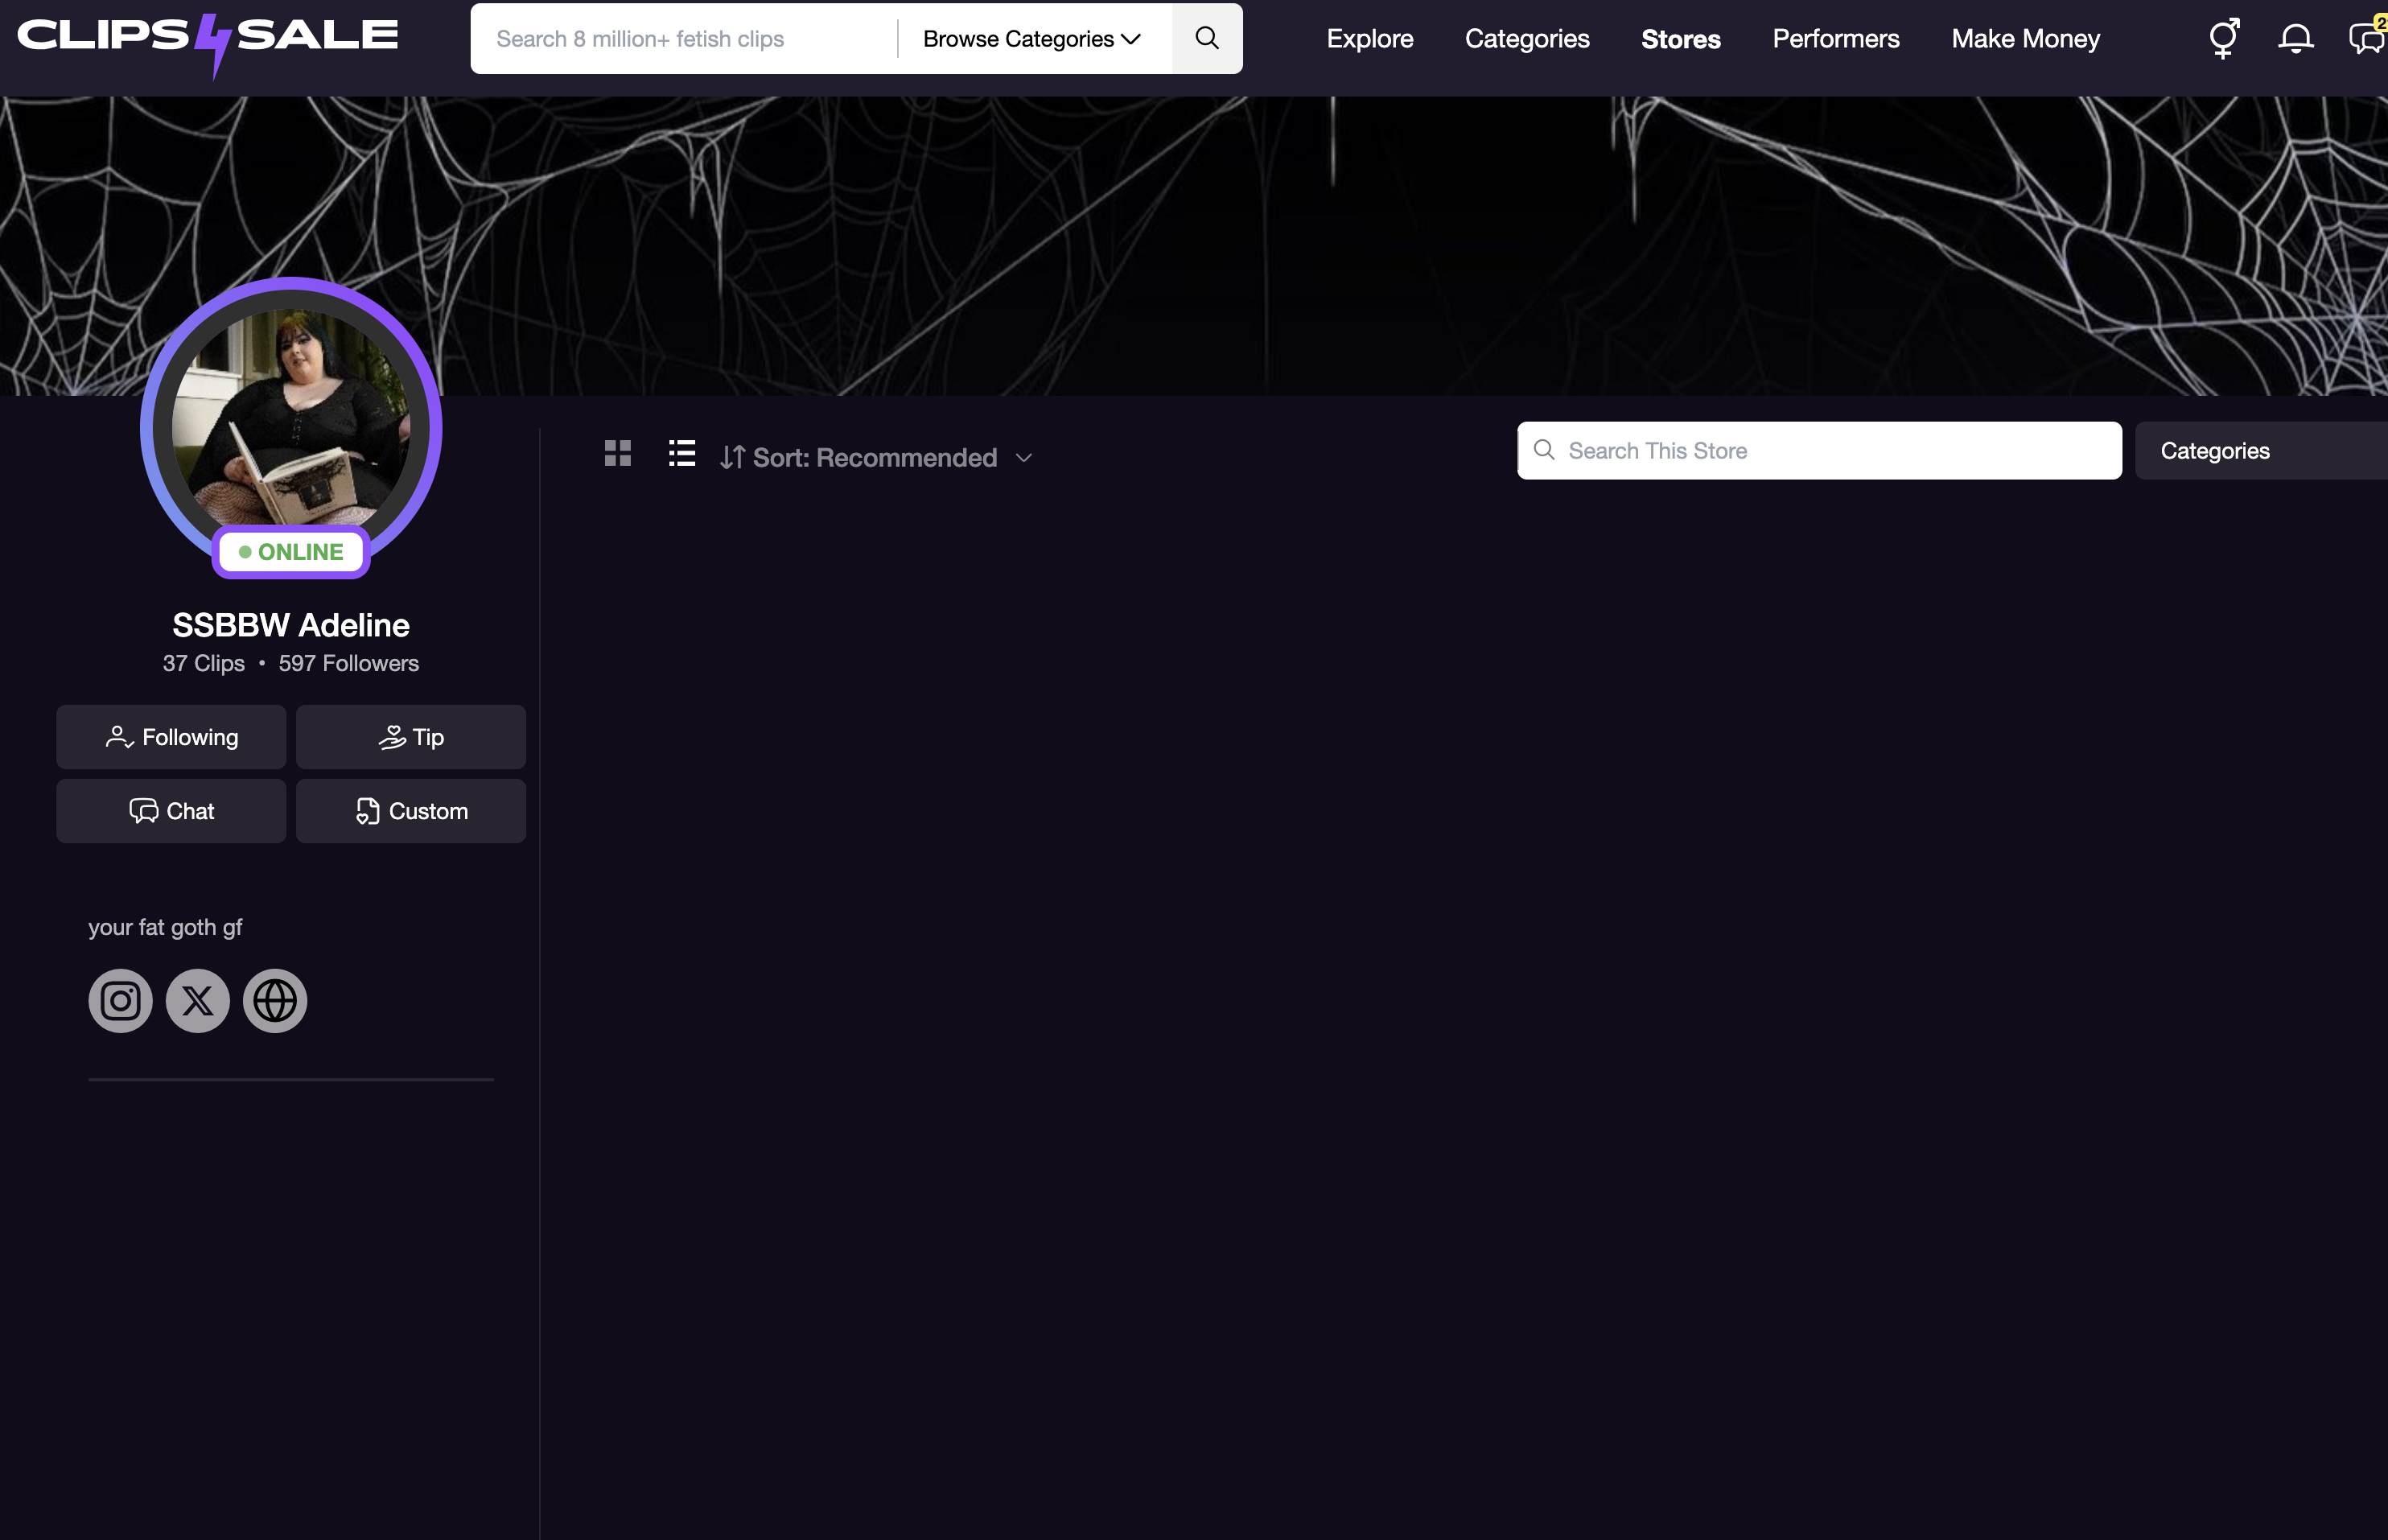This screenshot has height=1540, width=2388.
Task: Open the Sort: Recommended dropdown
Action: 876,458
